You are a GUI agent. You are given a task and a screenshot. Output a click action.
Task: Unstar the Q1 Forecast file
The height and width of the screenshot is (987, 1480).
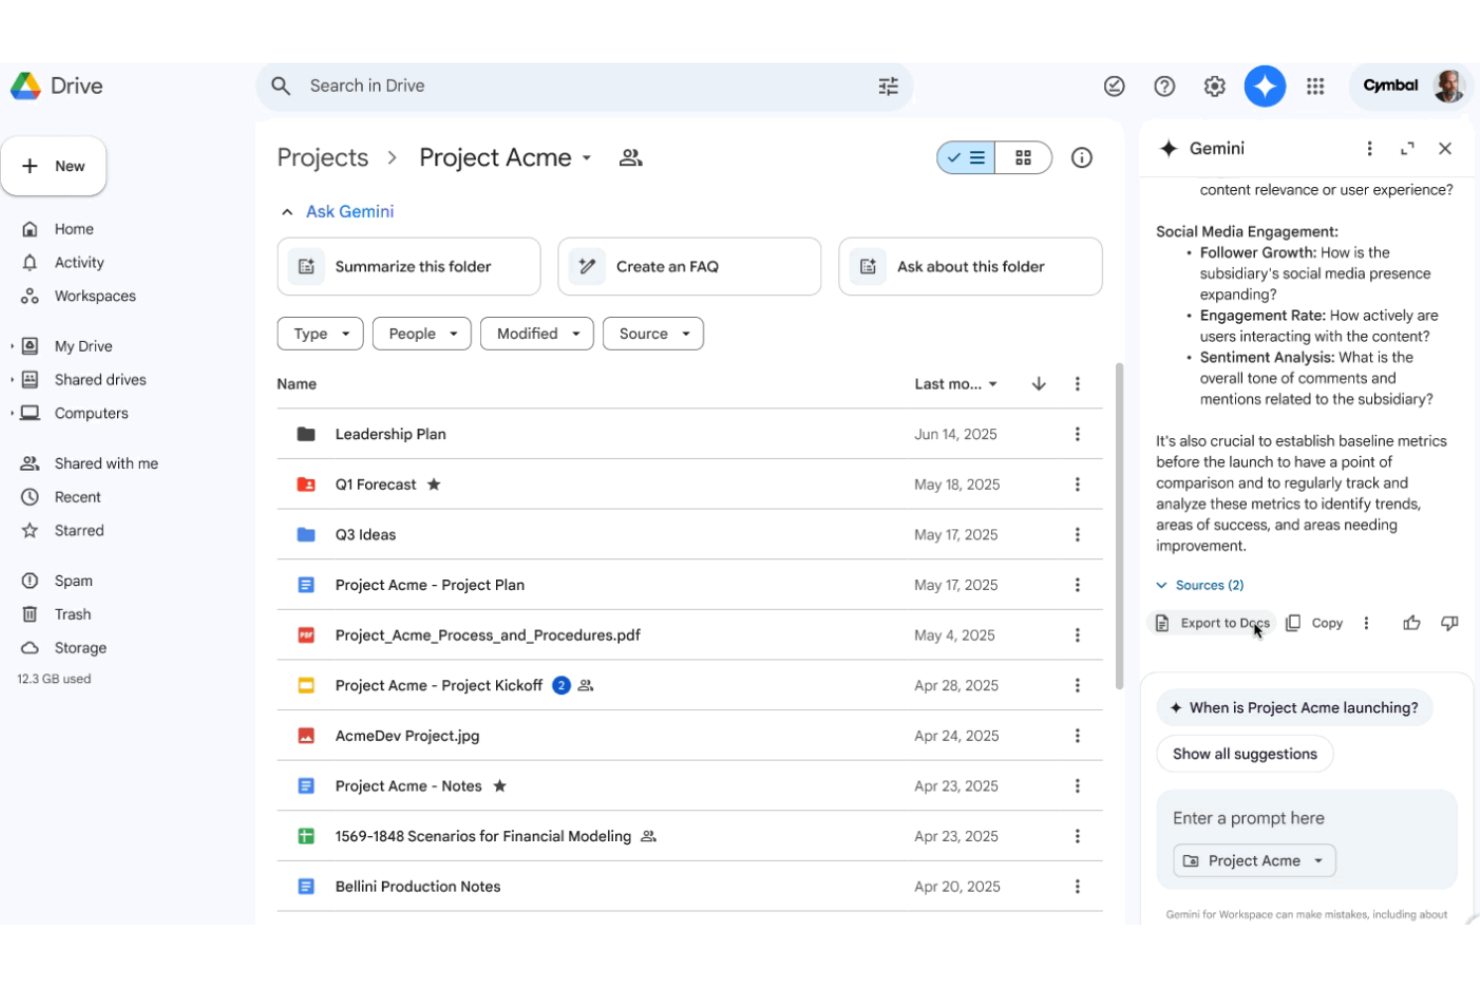(x=433, y=484)
